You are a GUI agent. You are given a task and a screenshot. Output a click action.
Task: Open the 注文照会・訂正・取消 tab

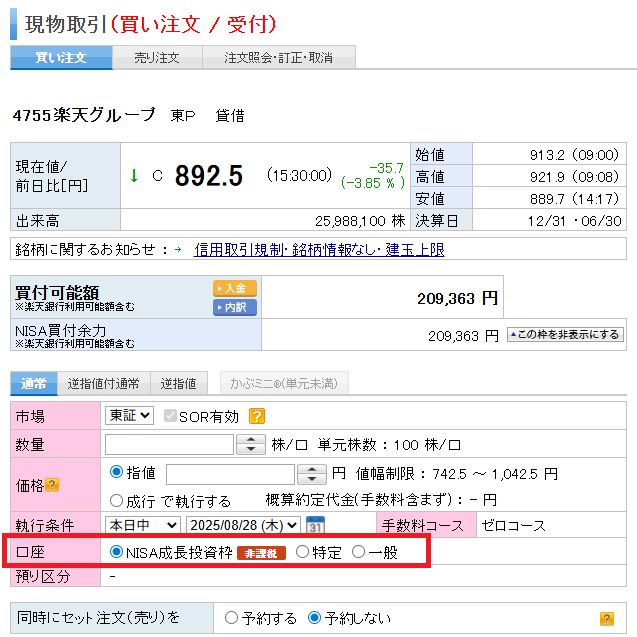pyautogui.click(x=279, y=58)
